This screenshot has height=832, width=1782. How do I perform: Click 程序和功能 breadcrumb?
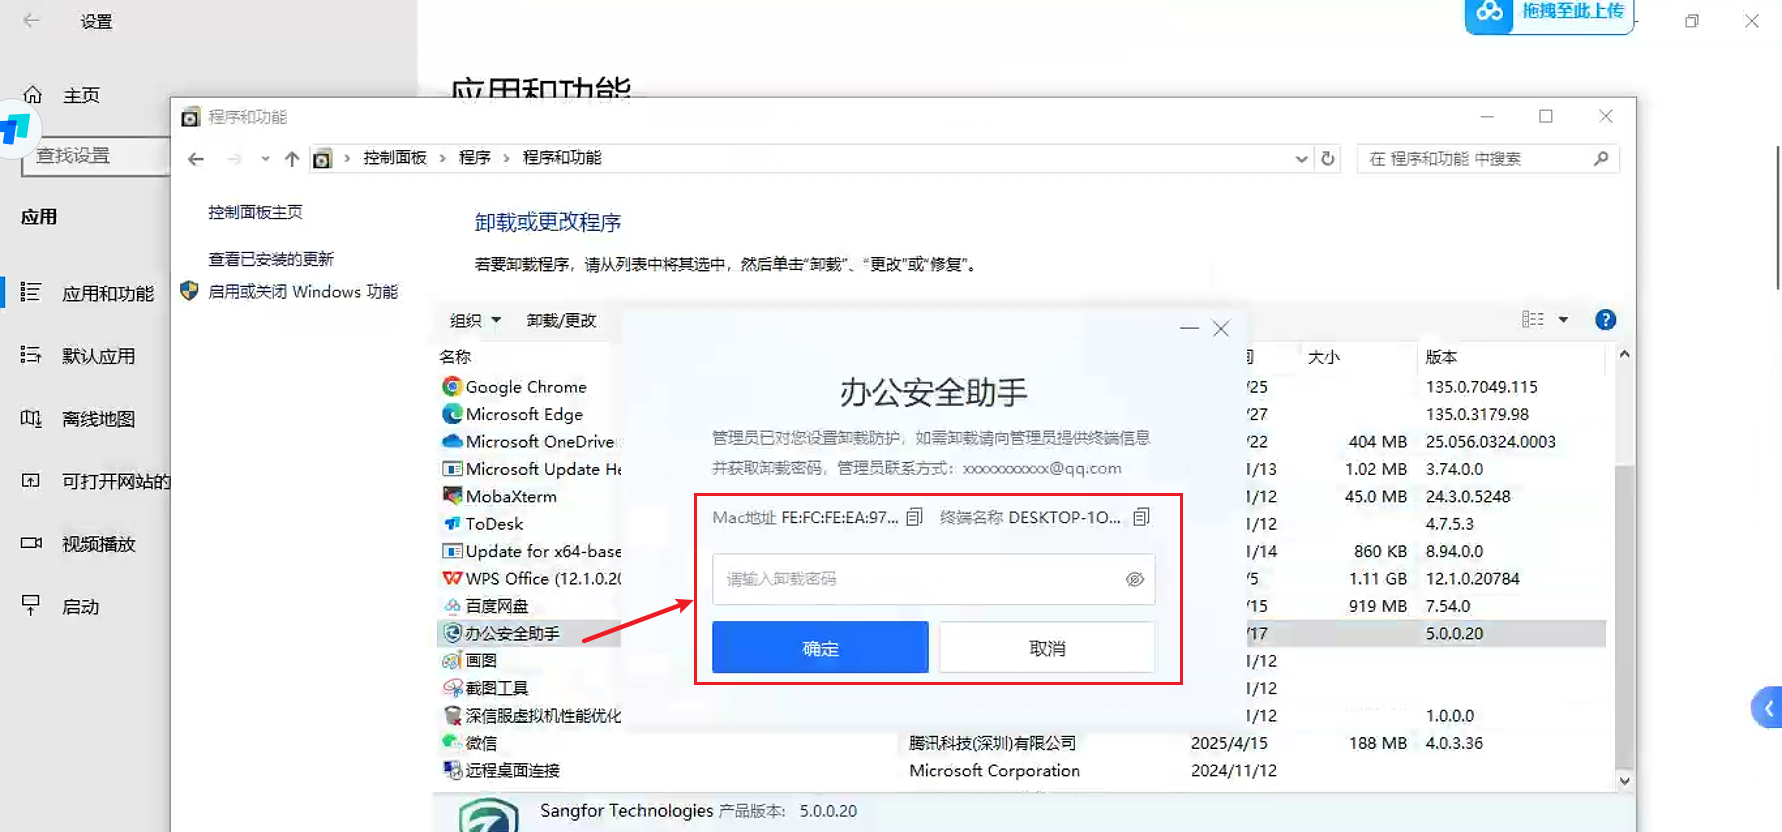coord(562,158)
